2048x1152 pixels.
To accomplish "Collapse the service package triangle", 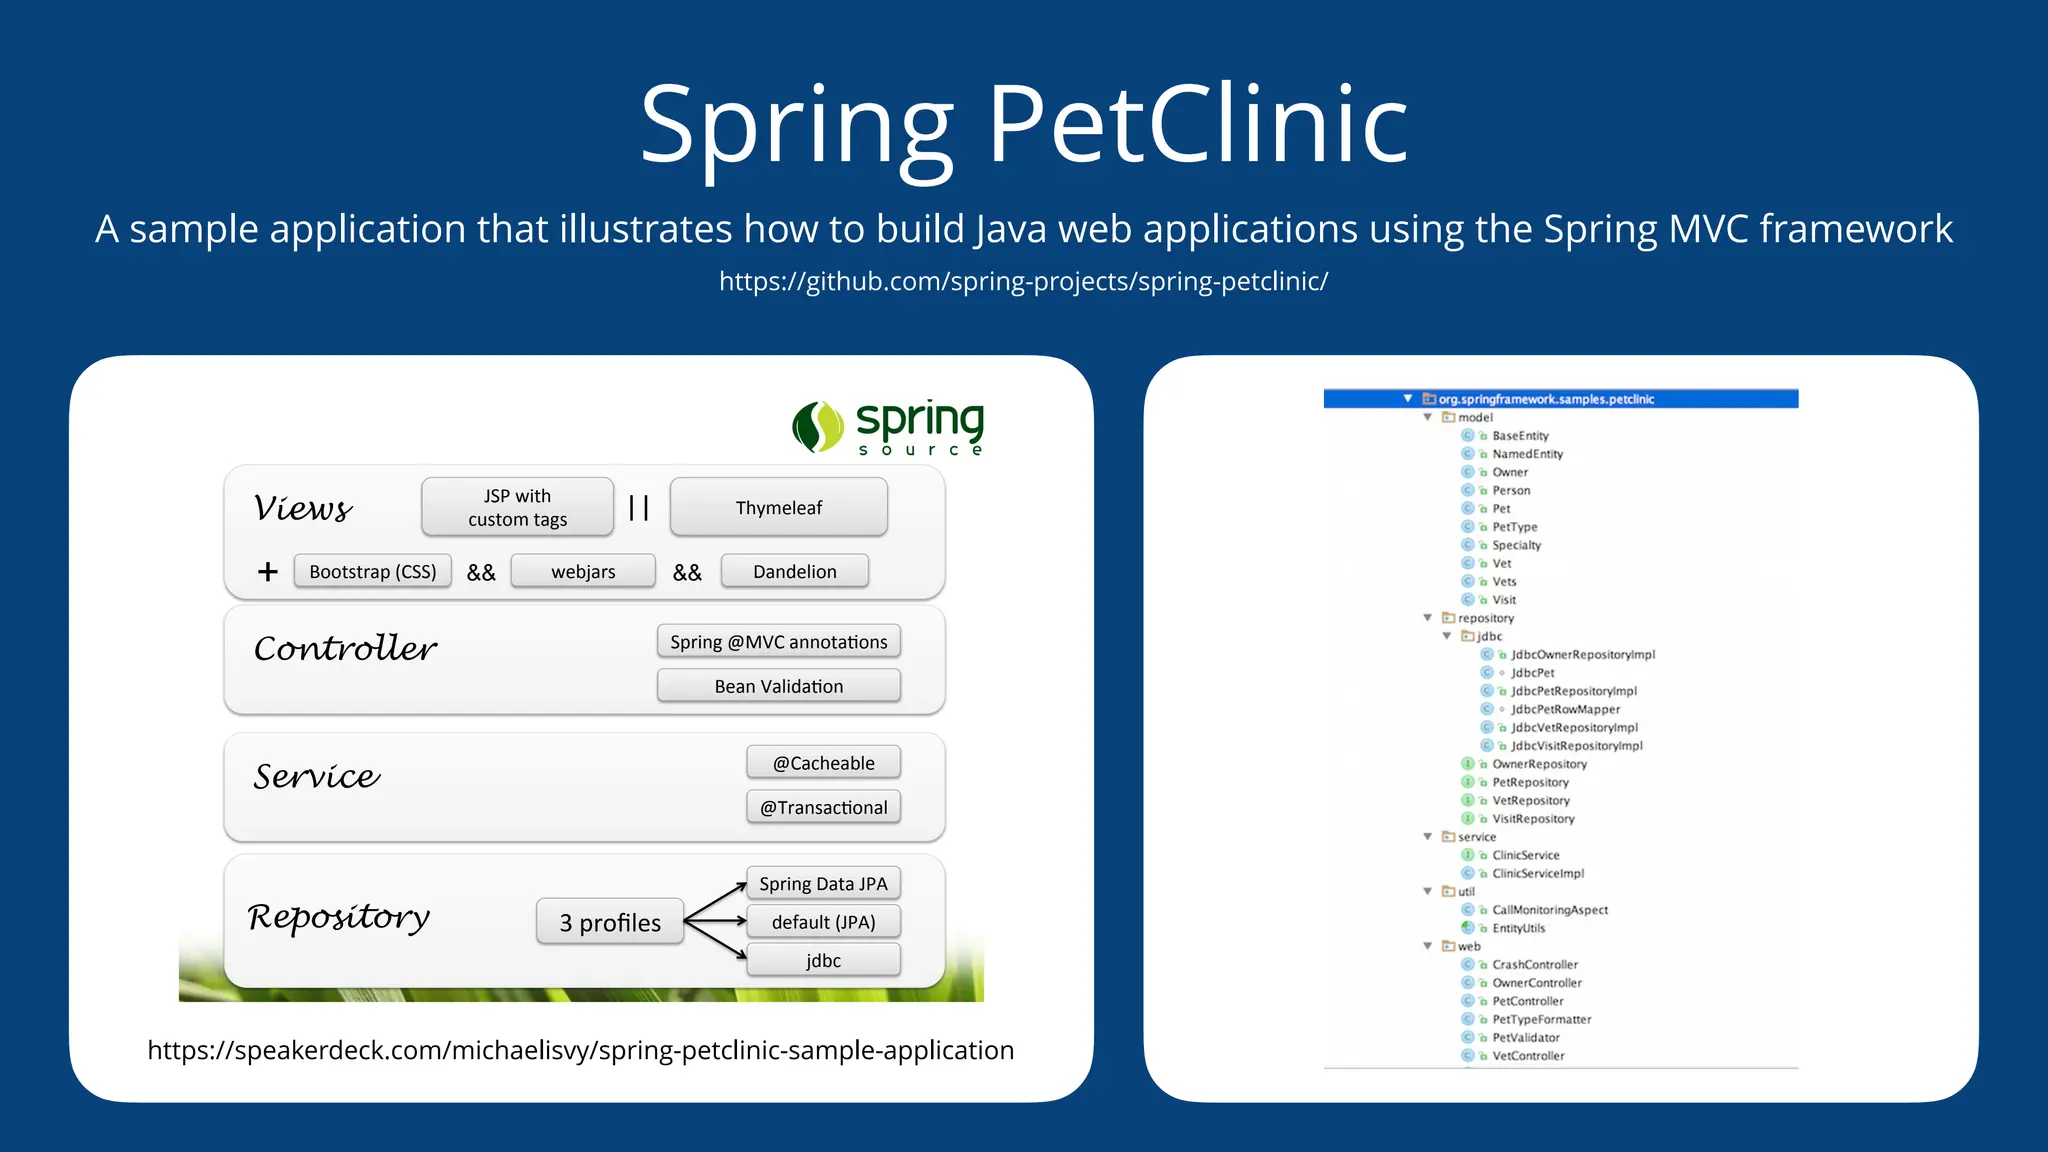I will pyautogui.click(x=1428, y=837).
